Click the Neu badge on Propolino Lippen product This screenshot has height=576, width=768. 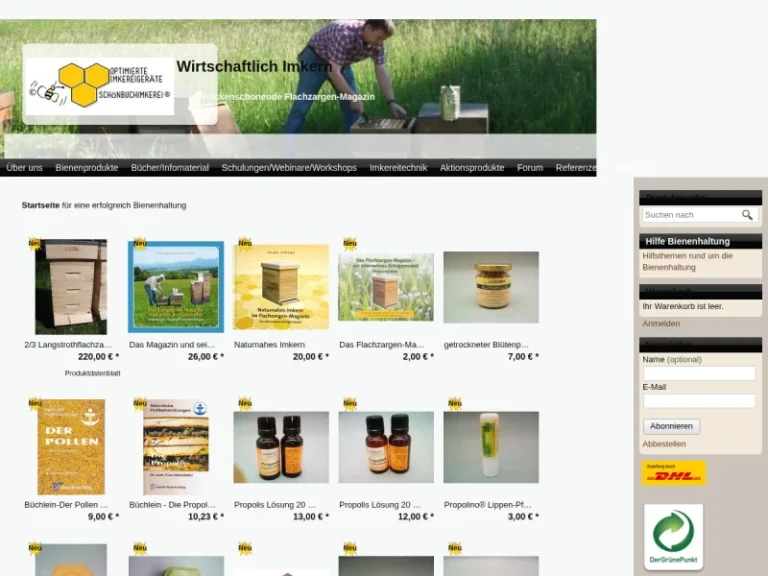[x=454, y=404]
